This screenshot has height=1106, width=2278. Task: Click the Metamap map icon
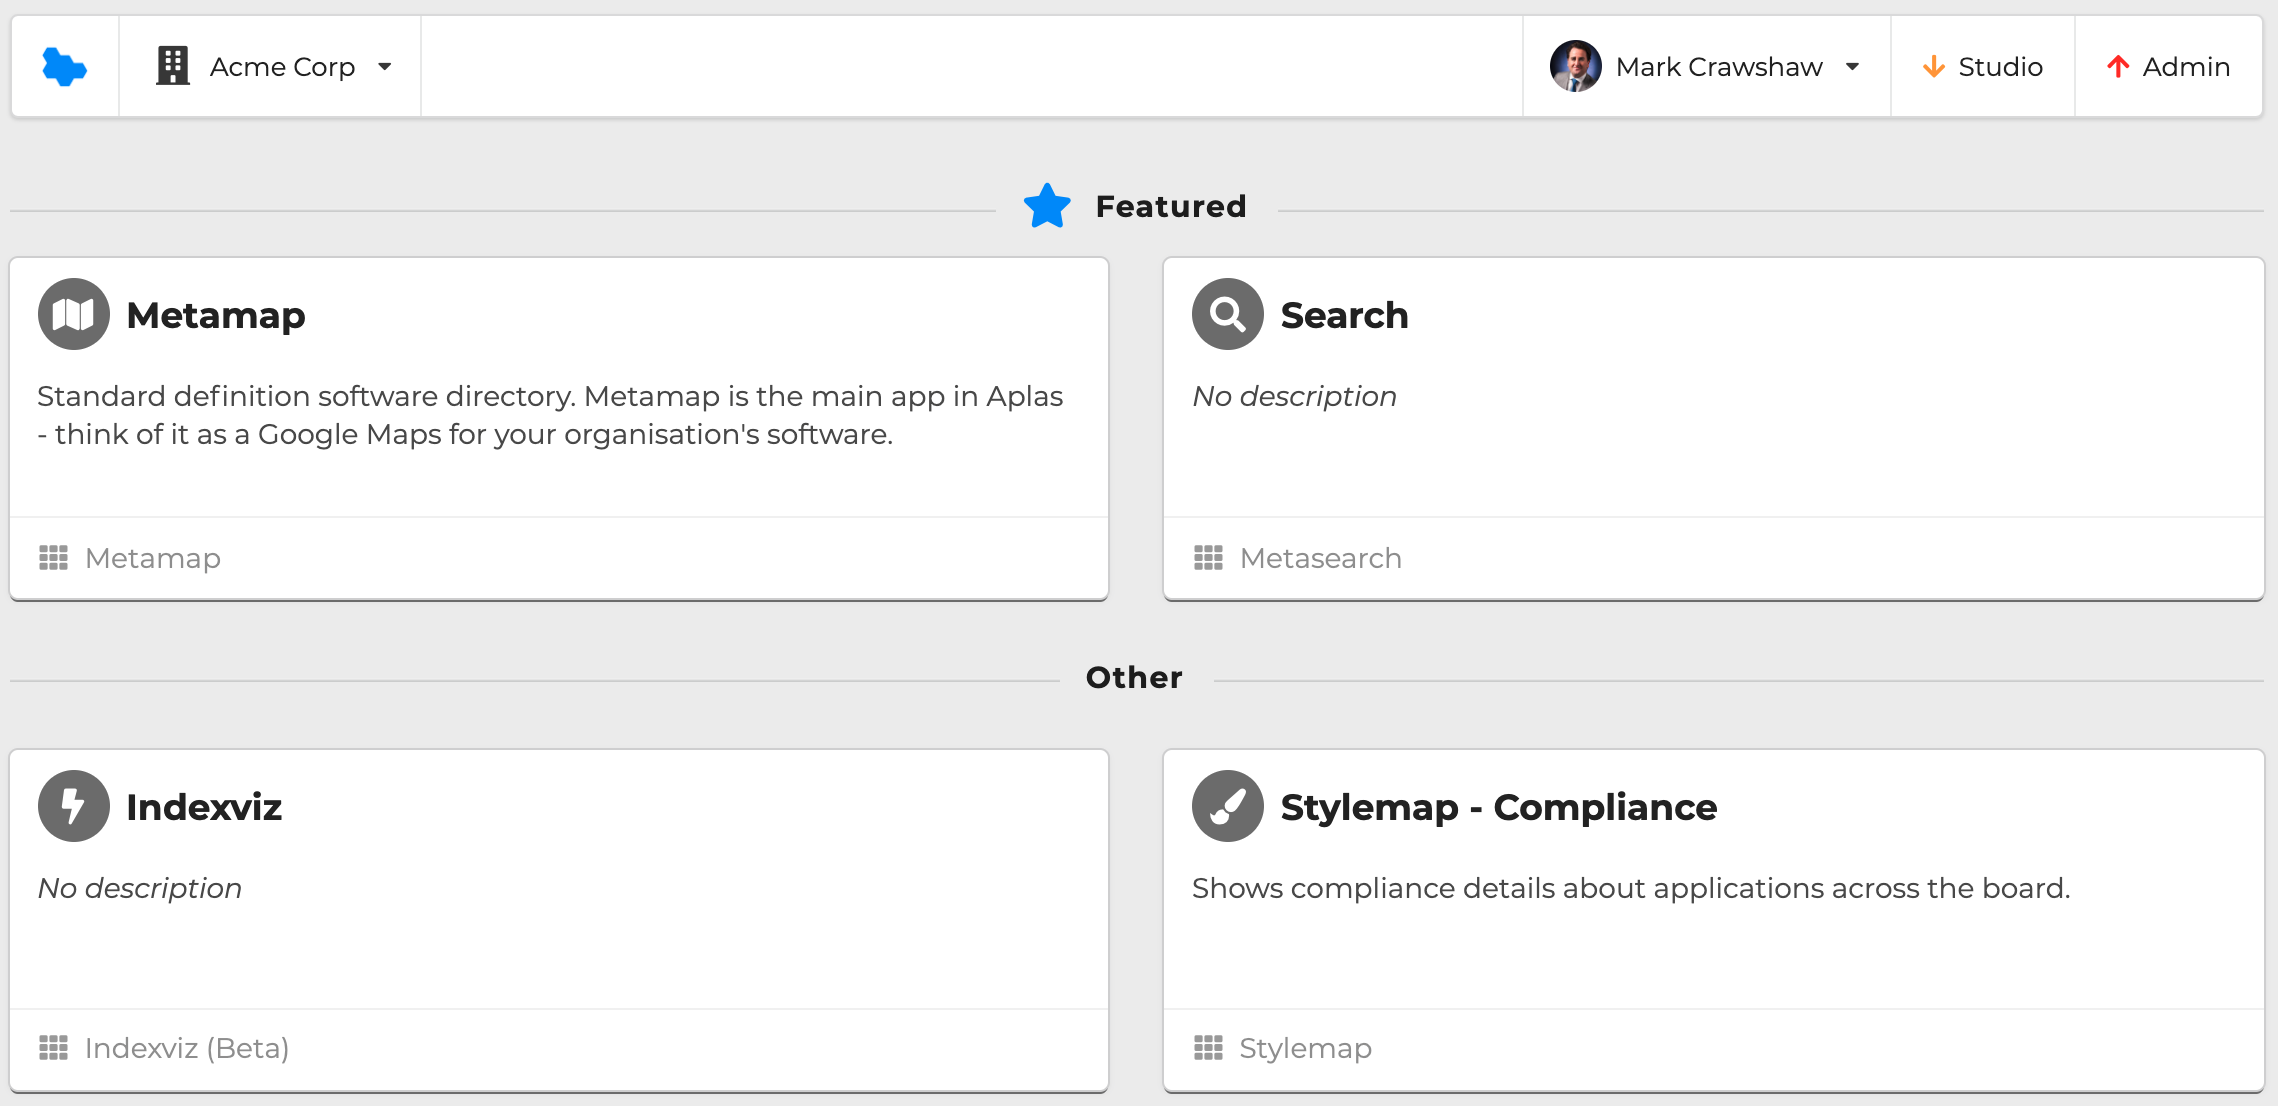click(73, 314)
